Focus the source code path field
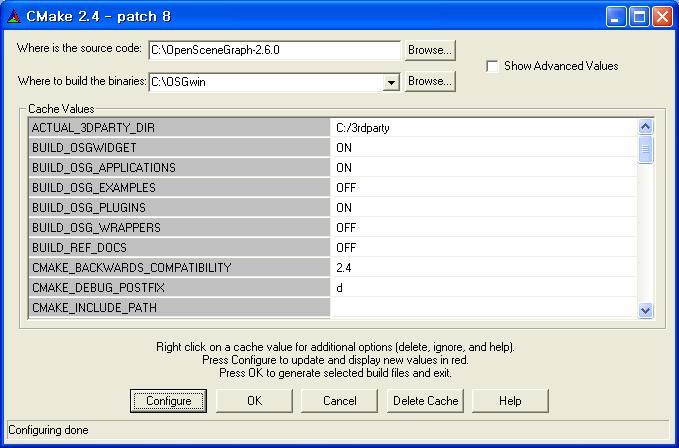This screenshot has height=448, width=679. 275,50
